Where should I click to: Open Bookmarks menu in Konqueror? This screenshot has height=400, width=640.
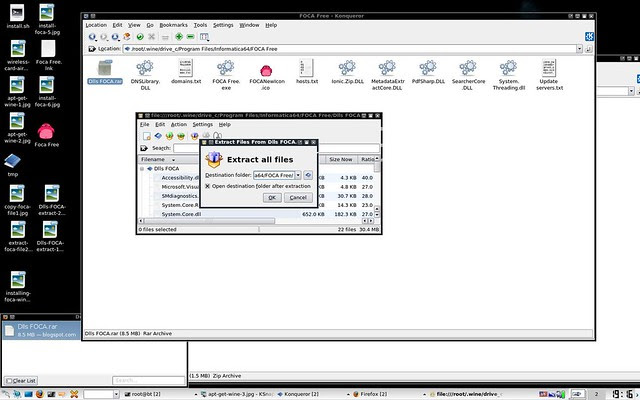pos(173,25)
